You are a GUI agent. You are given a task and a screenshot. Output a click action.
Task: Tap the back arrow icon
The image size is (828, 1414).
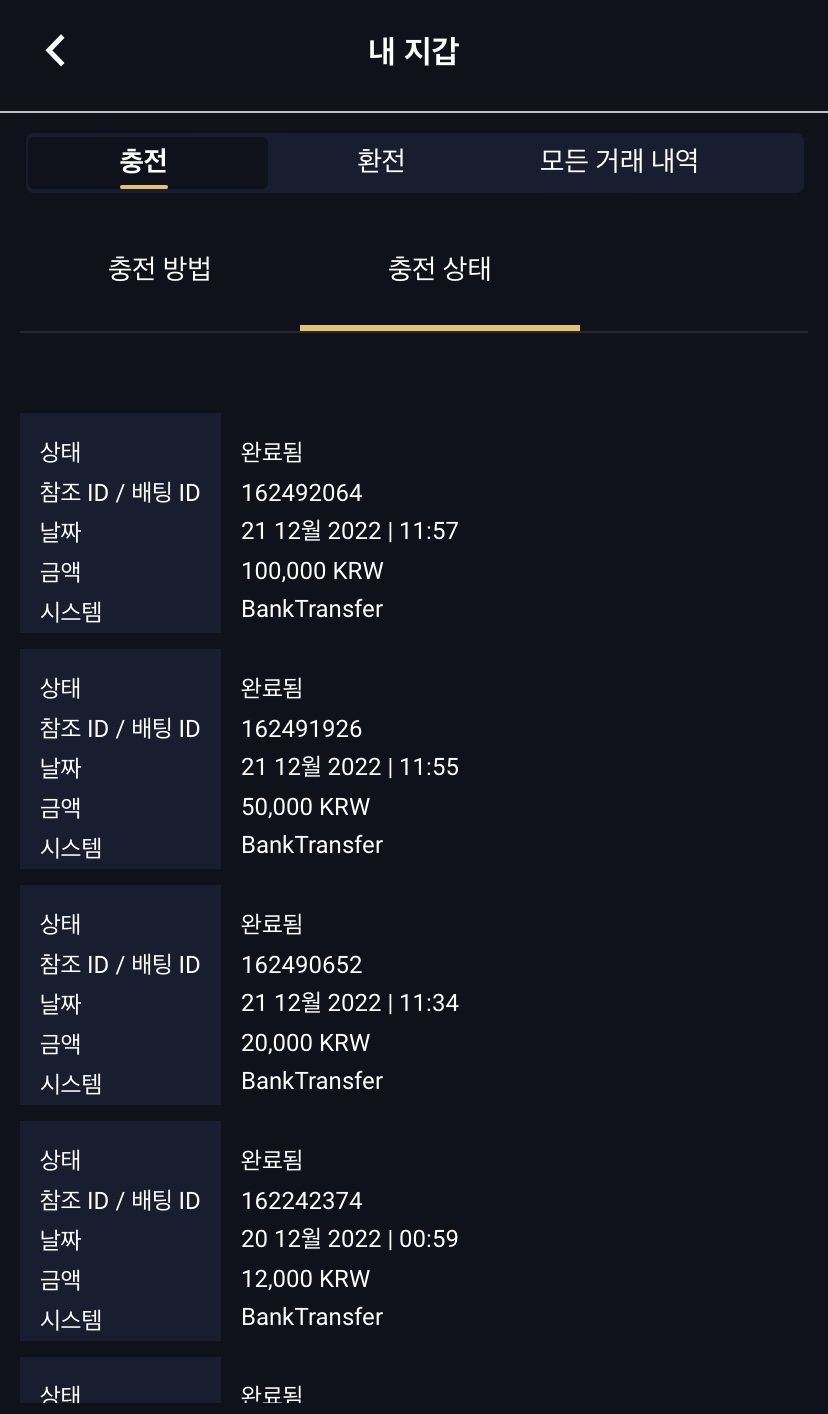(56, 50)
